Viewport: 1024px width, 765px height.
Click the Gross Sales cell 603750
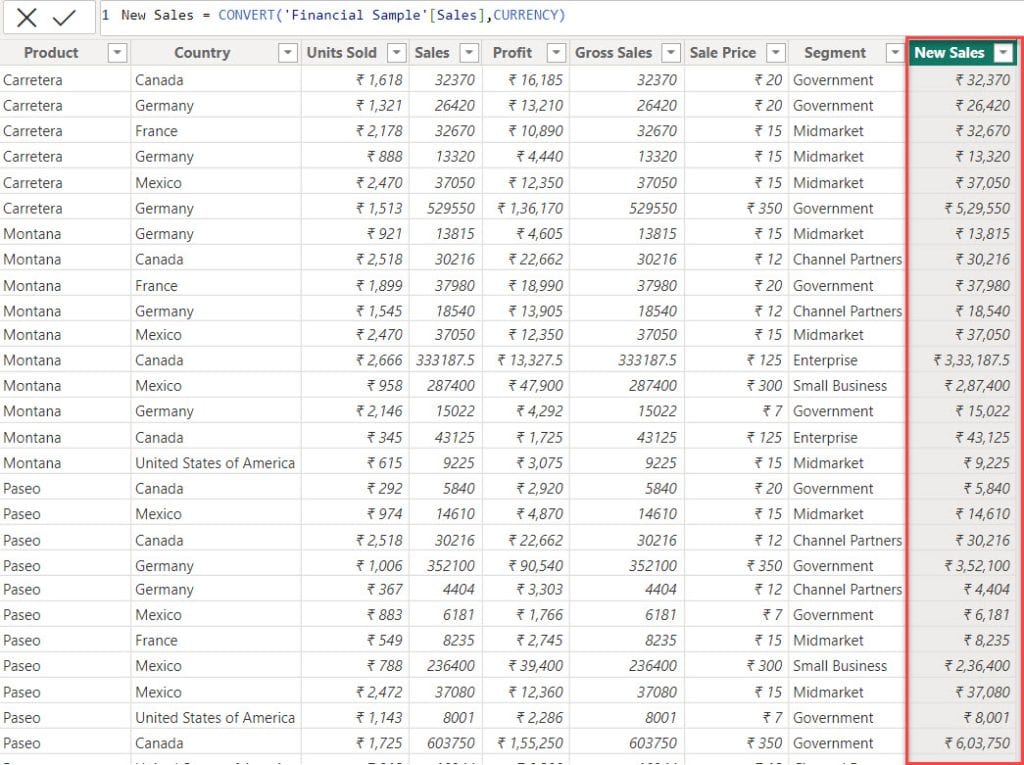627,743
